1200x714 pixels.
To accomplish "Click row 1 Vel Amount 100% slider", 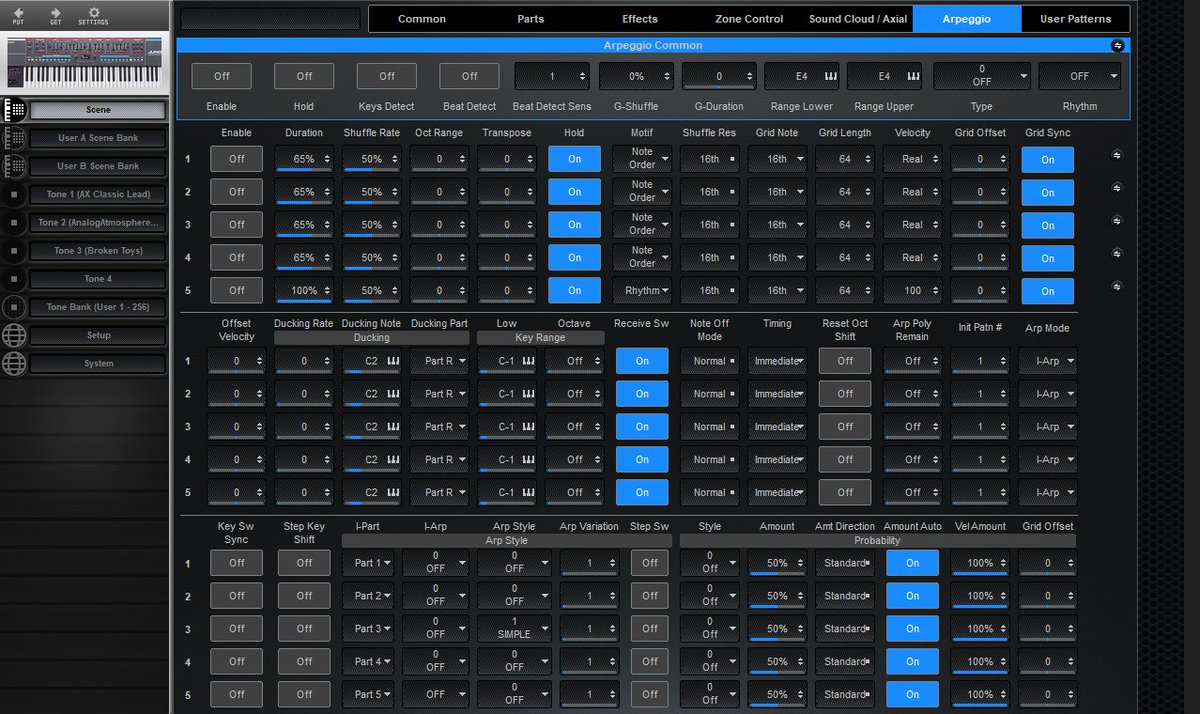I will coord(980,563).
